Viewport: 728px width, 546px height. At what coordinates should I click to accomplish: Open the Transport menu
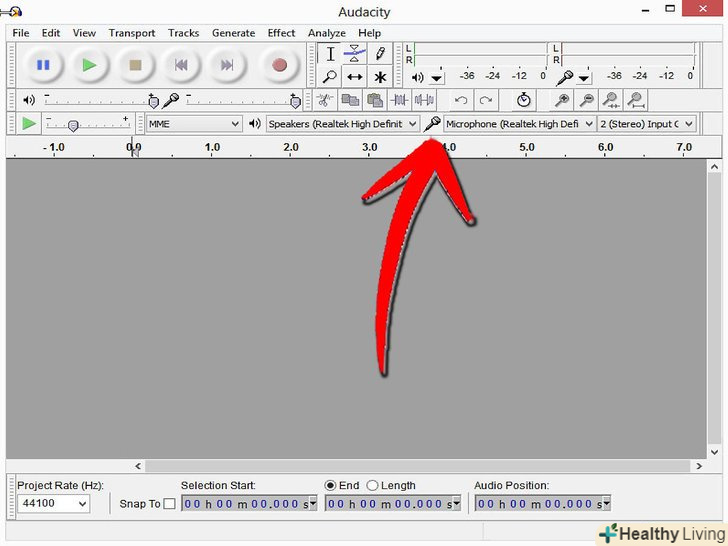[132, 33]
